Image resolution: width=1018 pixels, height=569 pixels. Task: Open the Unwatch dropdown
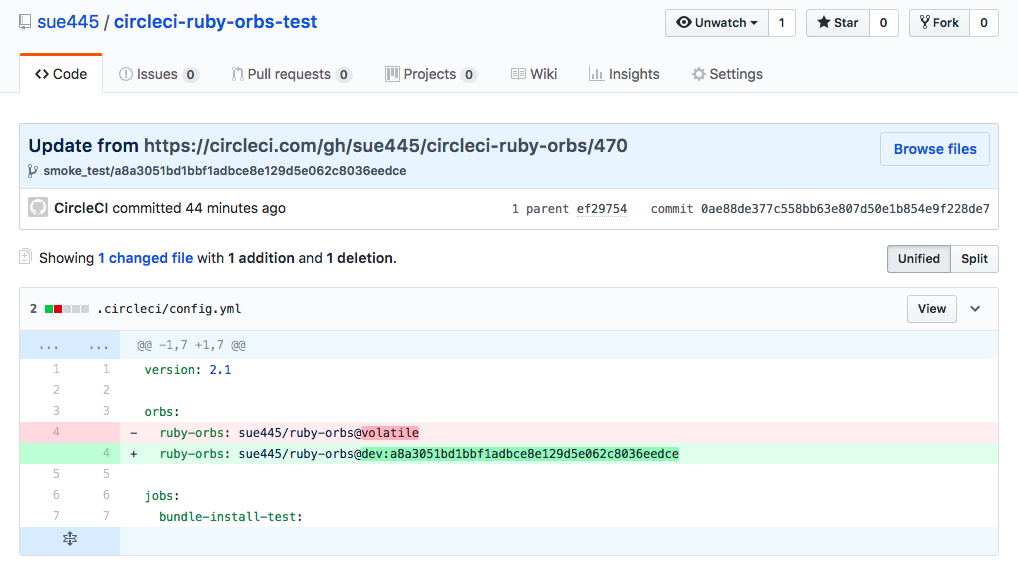(717, 23)
